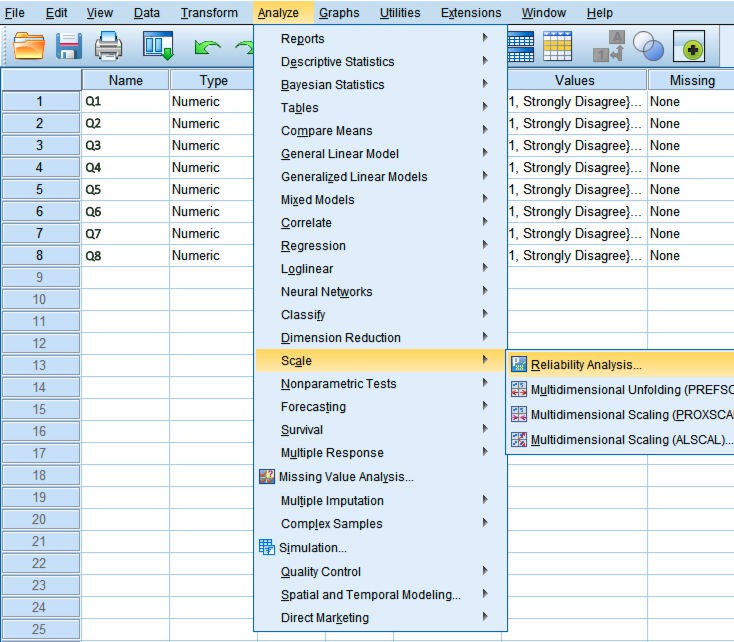Expand the Compare Means submenu
Screen dimensions: 734x642
(x=381, y=130)
